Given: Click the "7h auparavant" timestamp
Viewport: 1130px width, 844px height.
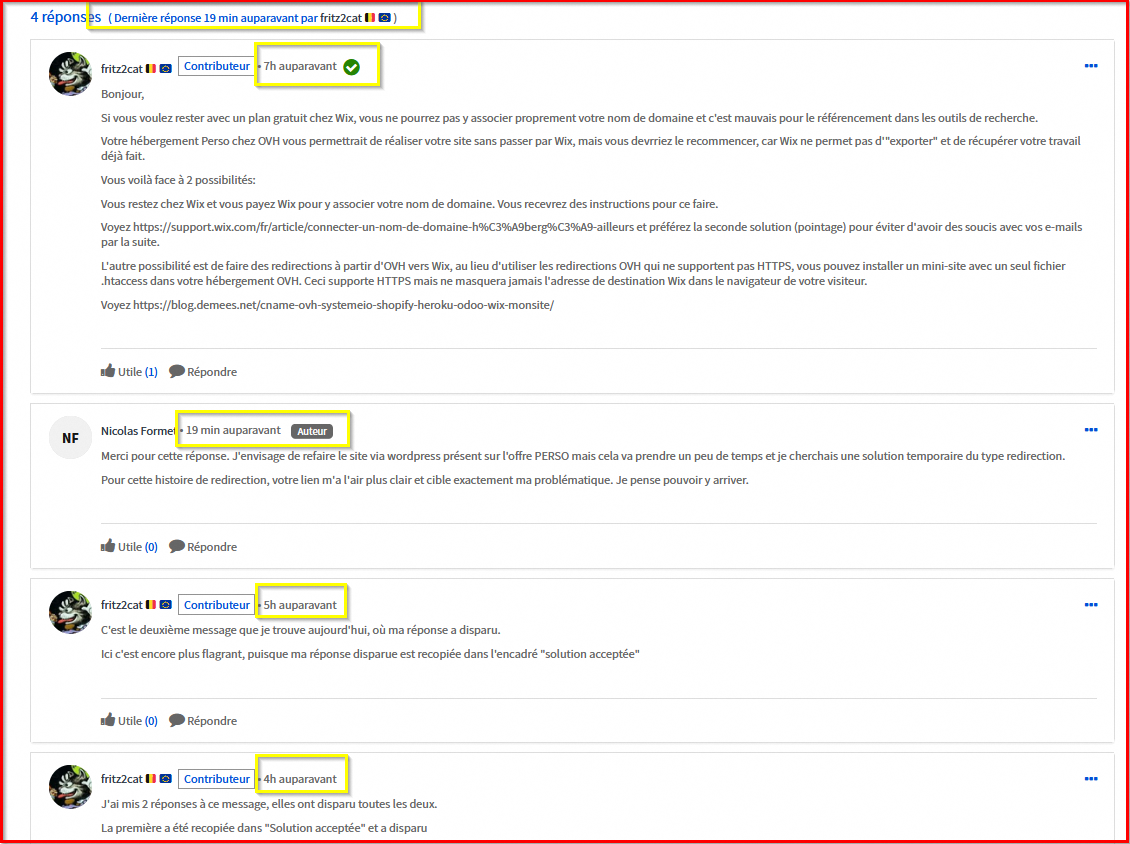Looking at the screenshot, I should [300, 67].
